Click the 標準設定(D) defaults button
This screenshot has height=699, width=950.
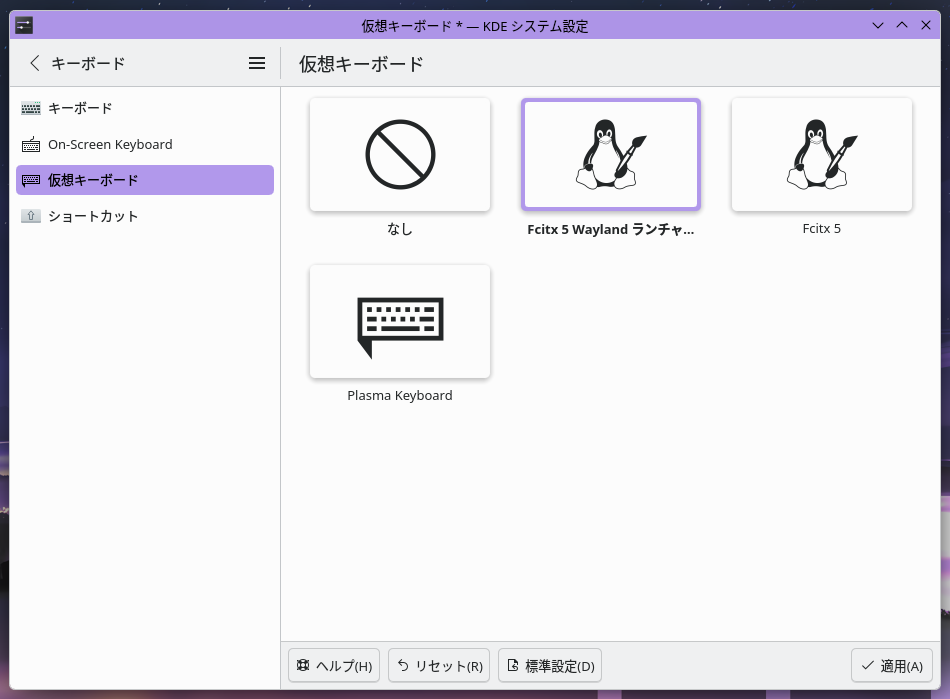pyautogui.click(x=550, y=666)
